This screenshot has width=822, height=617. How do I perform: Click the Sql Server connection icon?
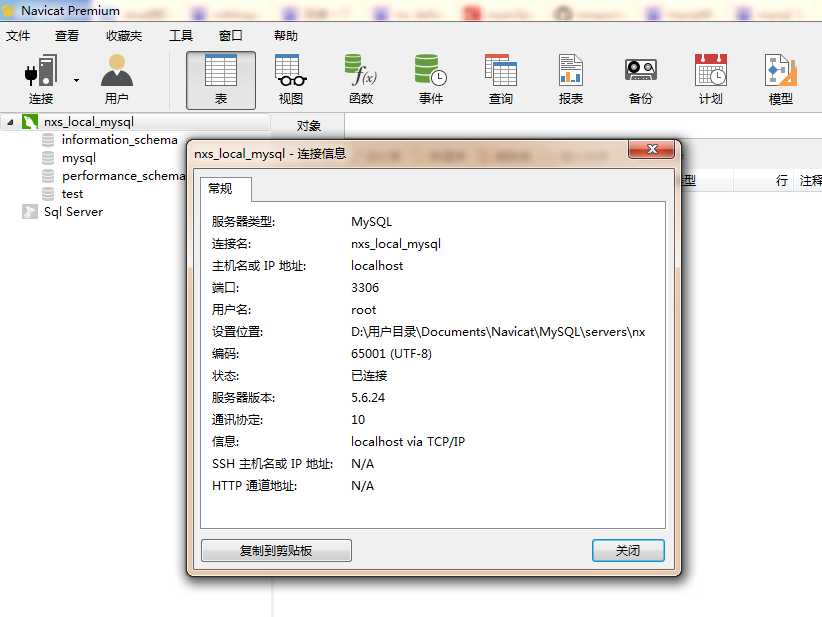point(30,212)
